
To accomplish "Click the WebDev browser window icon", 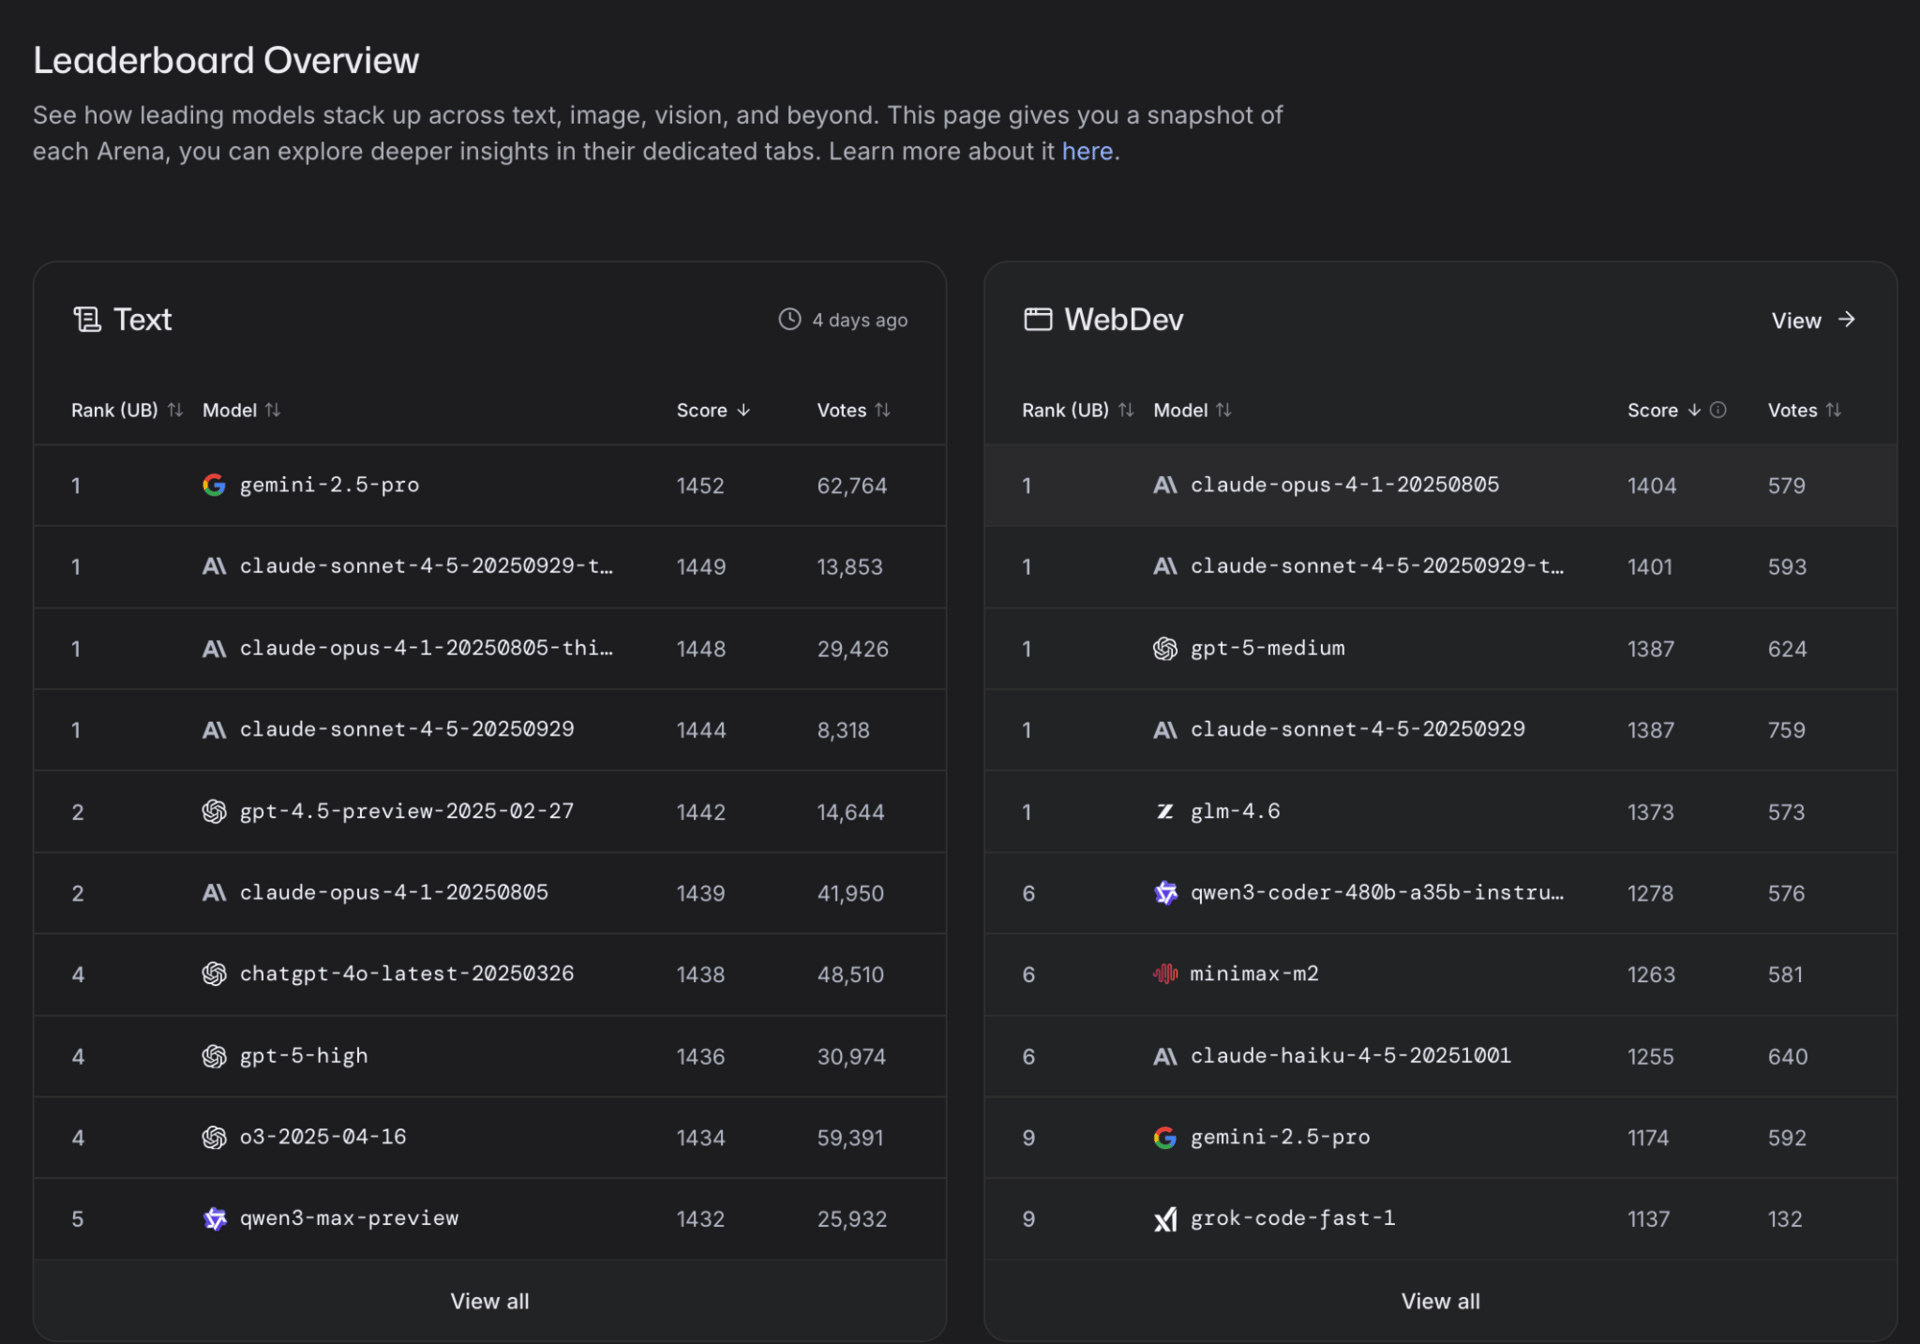I will [1038, 319].
